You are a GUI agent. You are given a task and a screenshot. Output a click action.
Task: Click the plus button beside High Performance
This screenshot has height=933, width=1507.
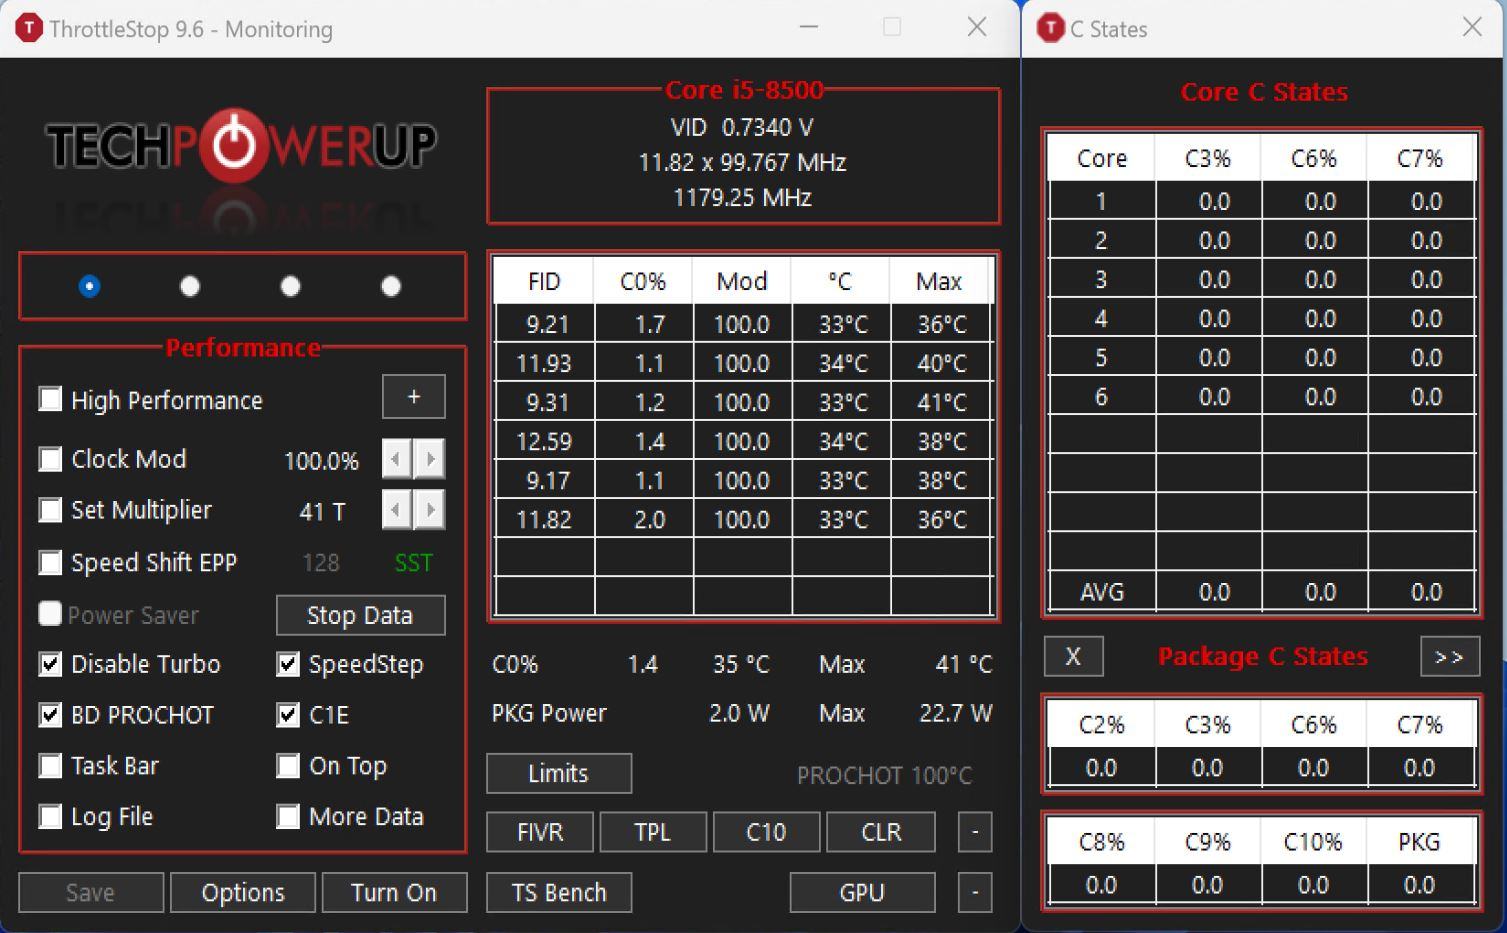click(x=414, y=397)
